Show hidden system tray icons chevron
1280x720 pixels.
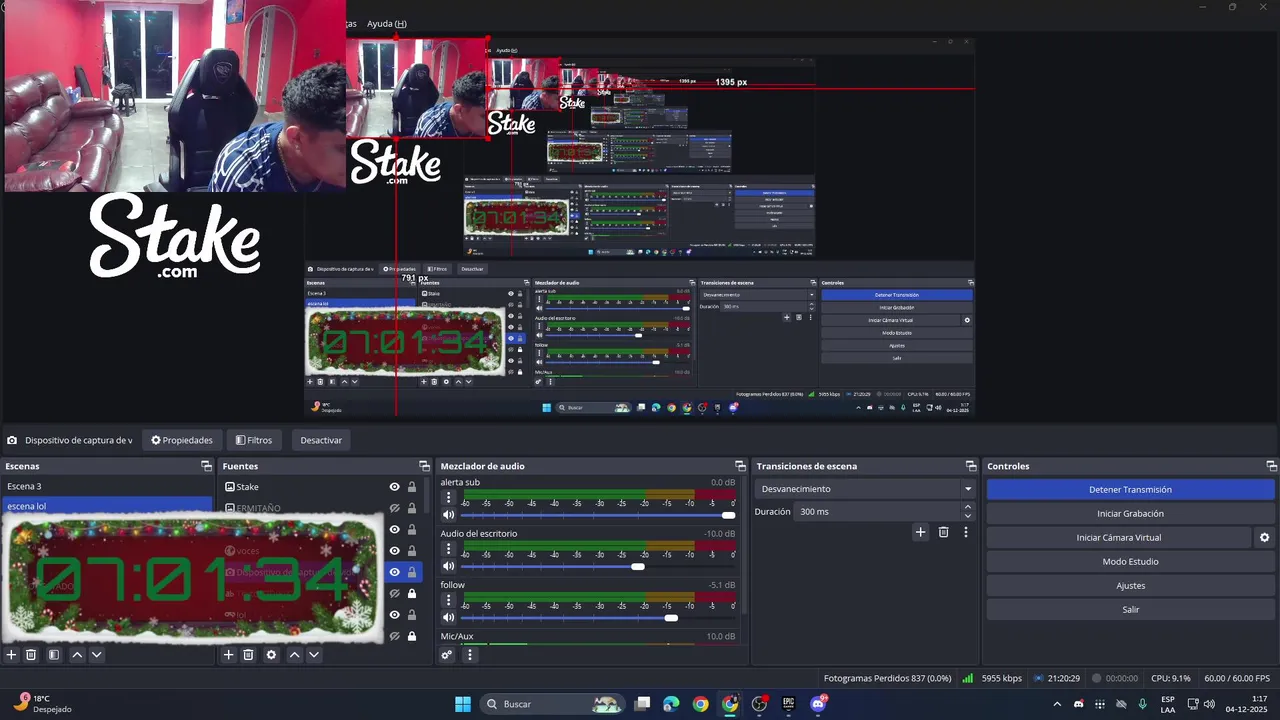1057,704
